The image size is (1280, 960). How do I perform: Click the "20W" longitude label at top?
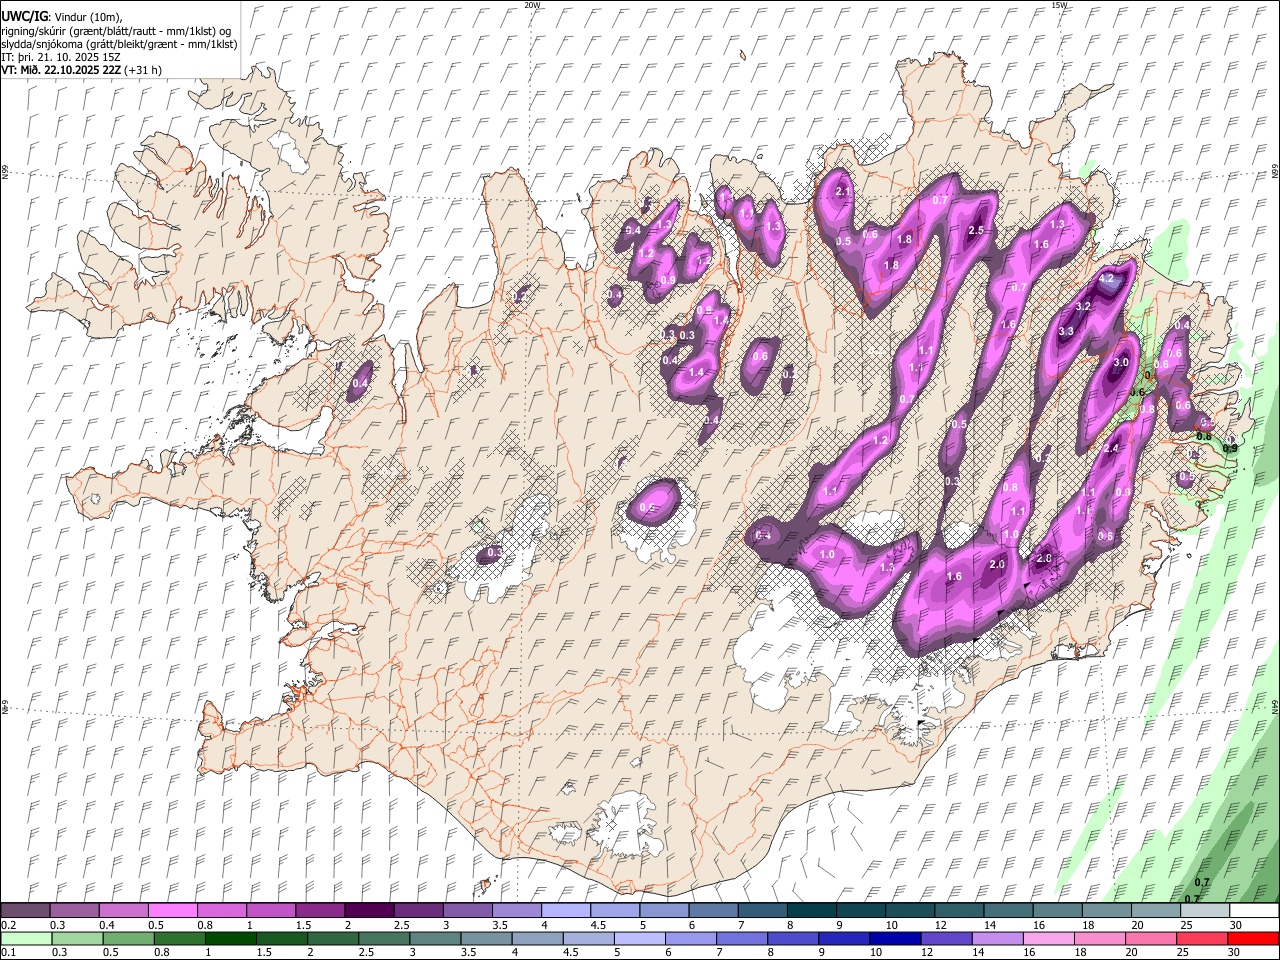pyautogui.click(x=532, y=5)
